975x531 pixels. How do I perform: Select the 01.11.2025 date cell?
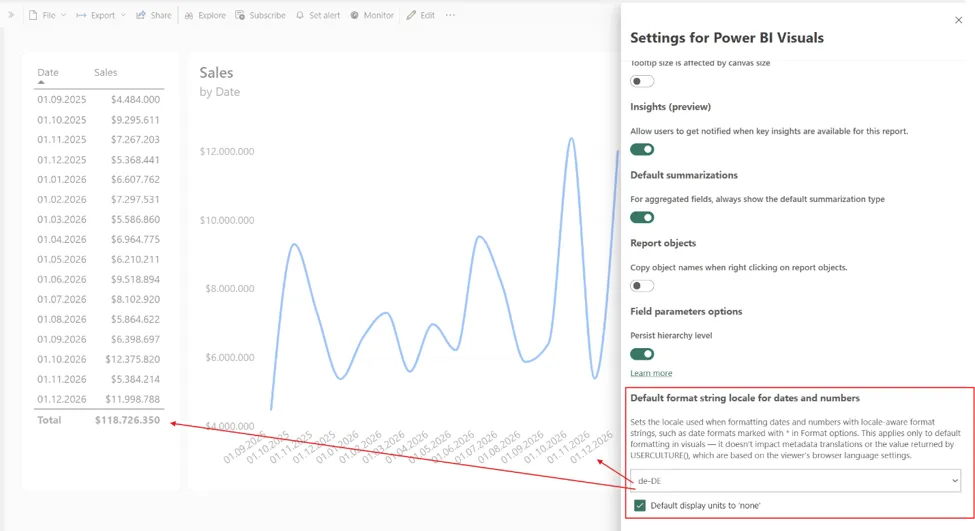(x=62, y=139)
